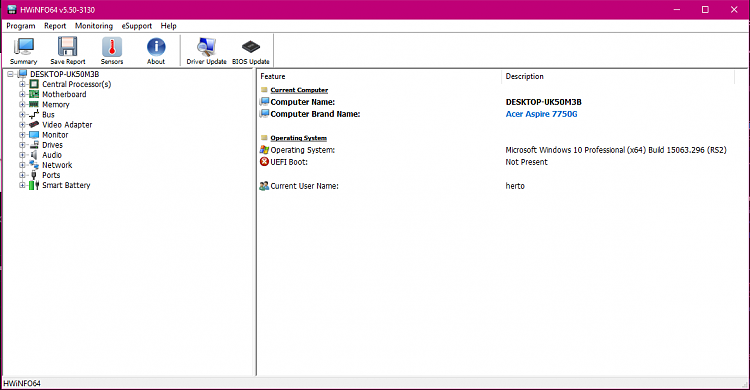Click the Current User Name people icon
This screenshot has height=390, width=750.
(x=264, y=186)
